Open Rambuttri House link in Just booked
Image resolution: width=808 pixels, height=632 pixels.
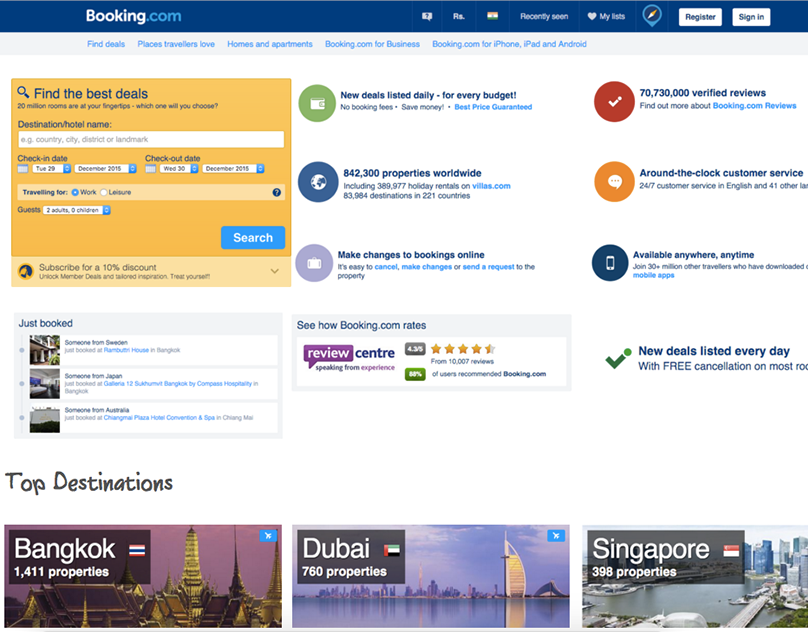[x=126, y=350]
